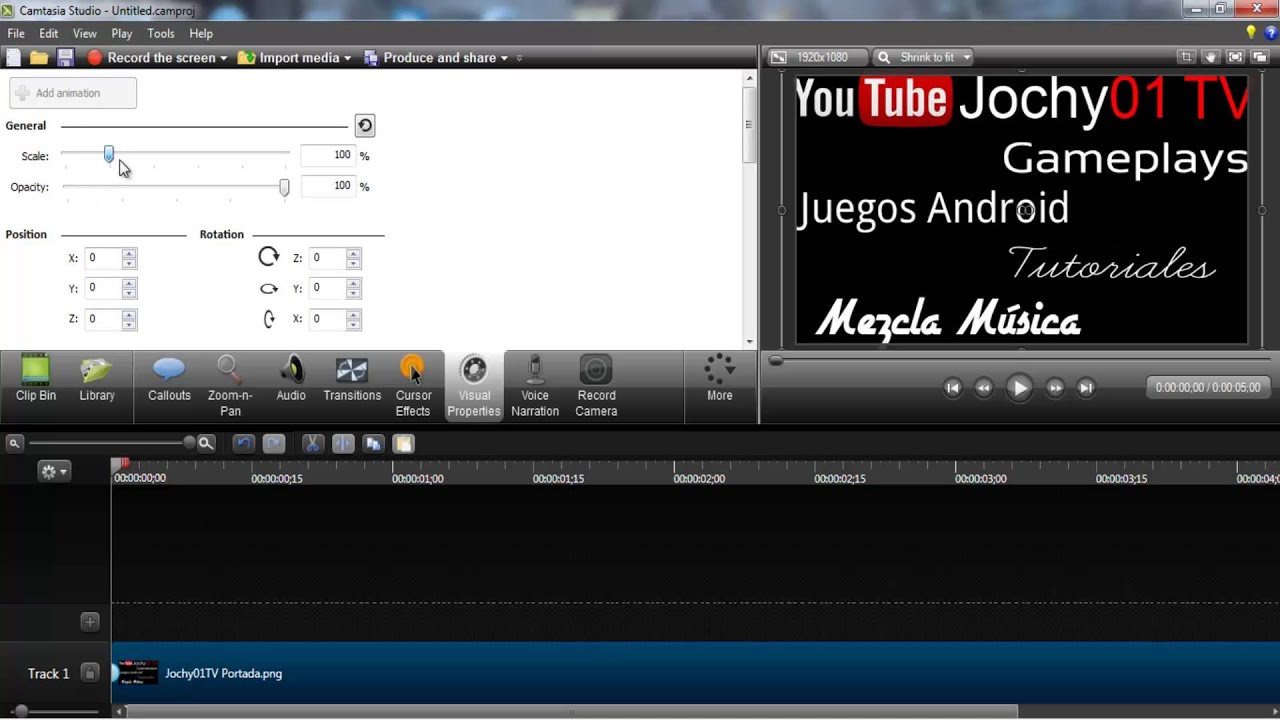Viewport: 1280px width, 720px height.
Task: Jump to previous clip in preview
Action: click(x=953, y=388)
